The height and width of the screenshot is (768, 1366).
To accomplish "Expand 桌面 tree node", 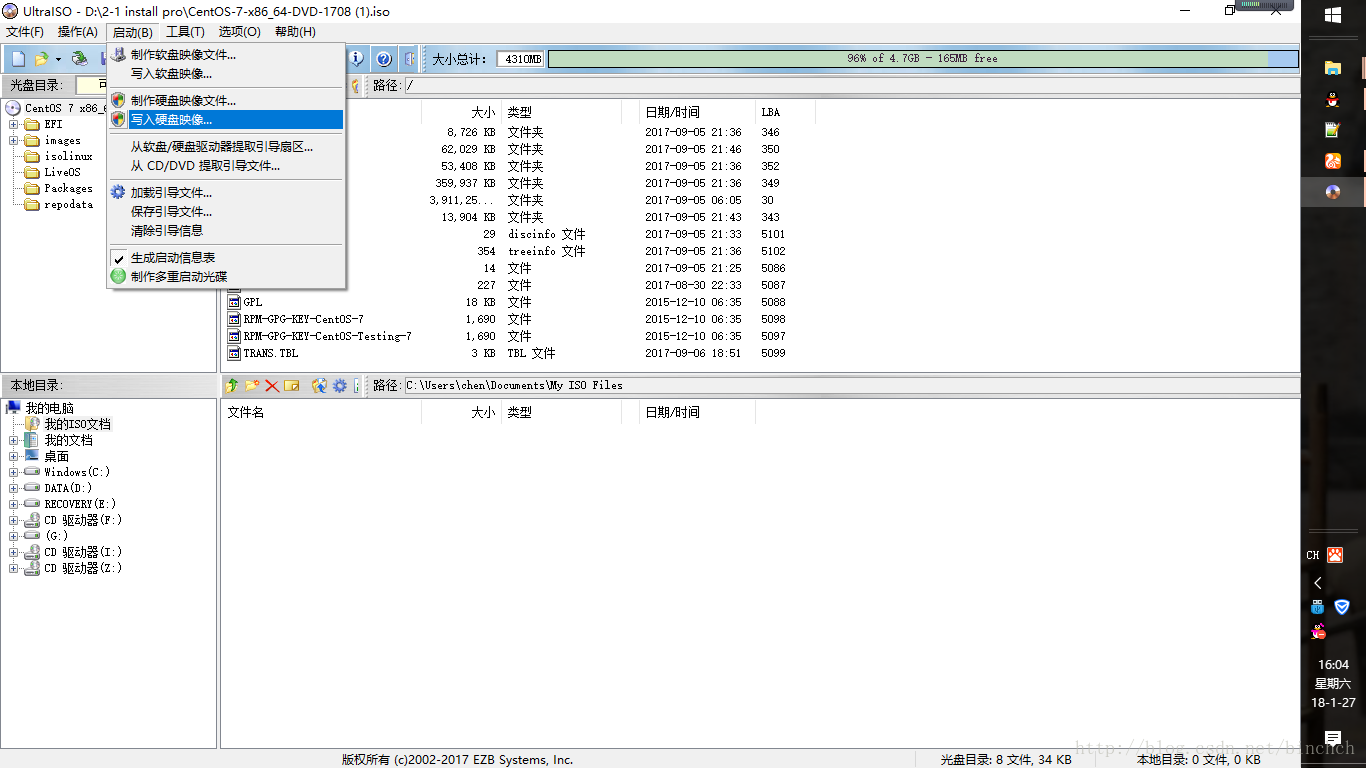I will (x=14, y=456).
